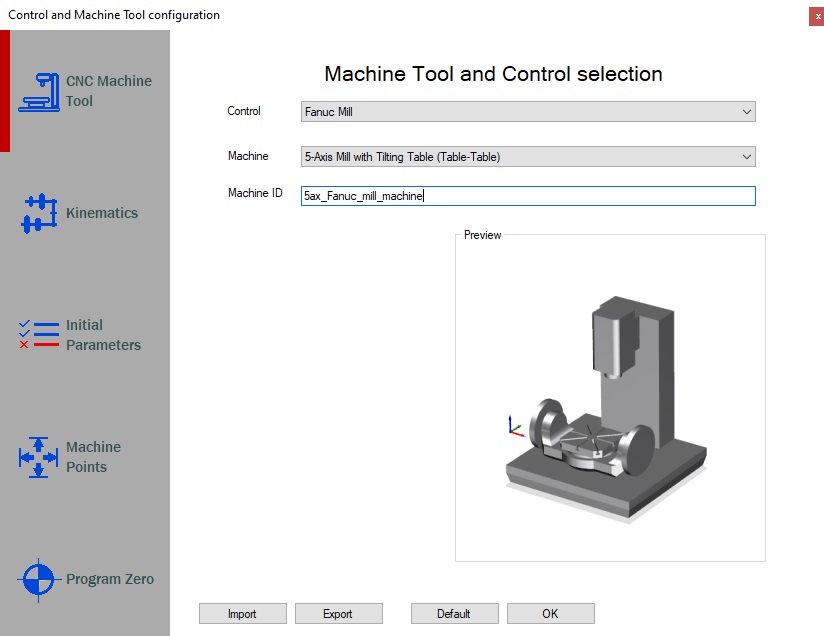Close the configuration window with red X
The image size is (824, 636).
coord(817,16)
